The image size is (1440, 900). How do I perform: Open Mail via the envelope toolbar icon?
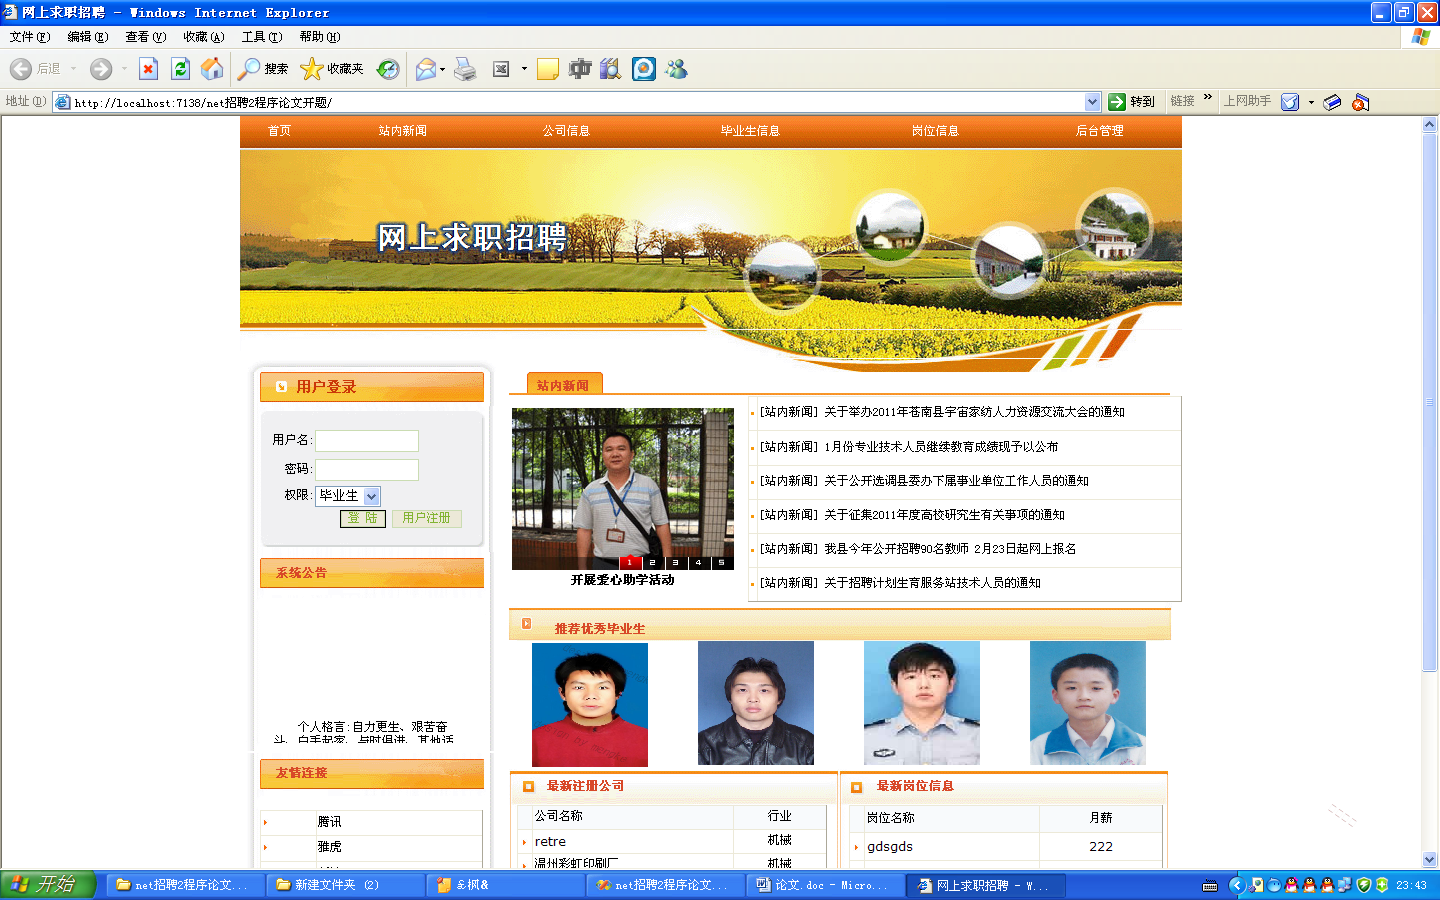425,68
